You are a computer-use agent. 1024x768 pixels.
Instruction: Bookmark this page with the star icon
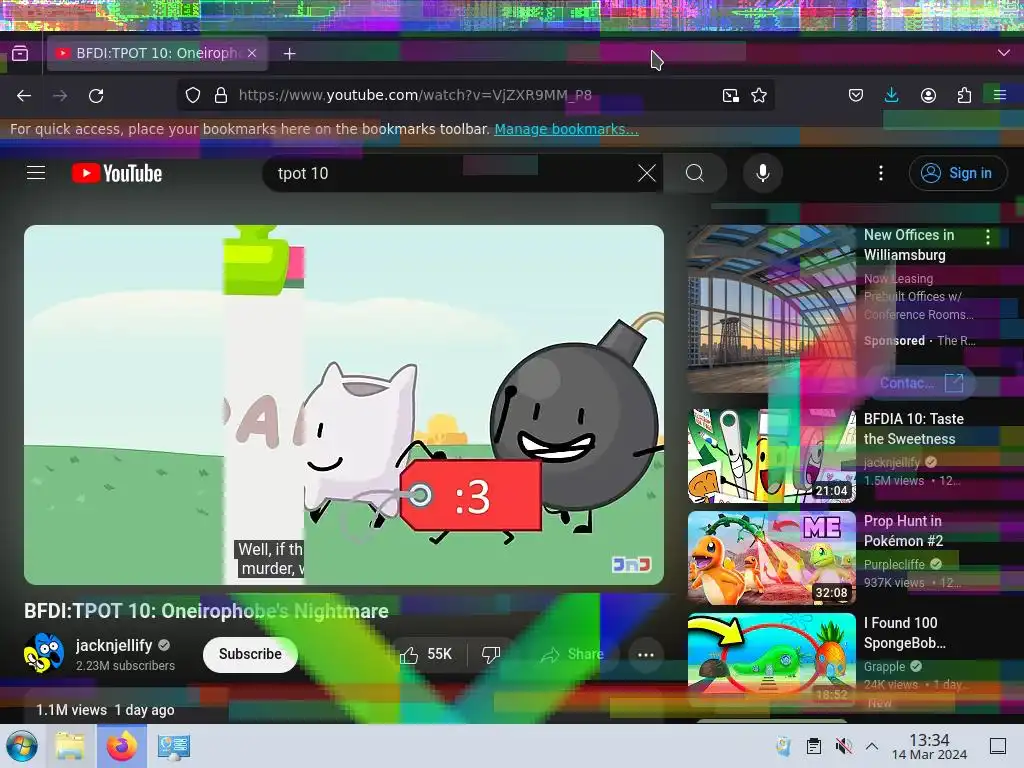(759, 95)
